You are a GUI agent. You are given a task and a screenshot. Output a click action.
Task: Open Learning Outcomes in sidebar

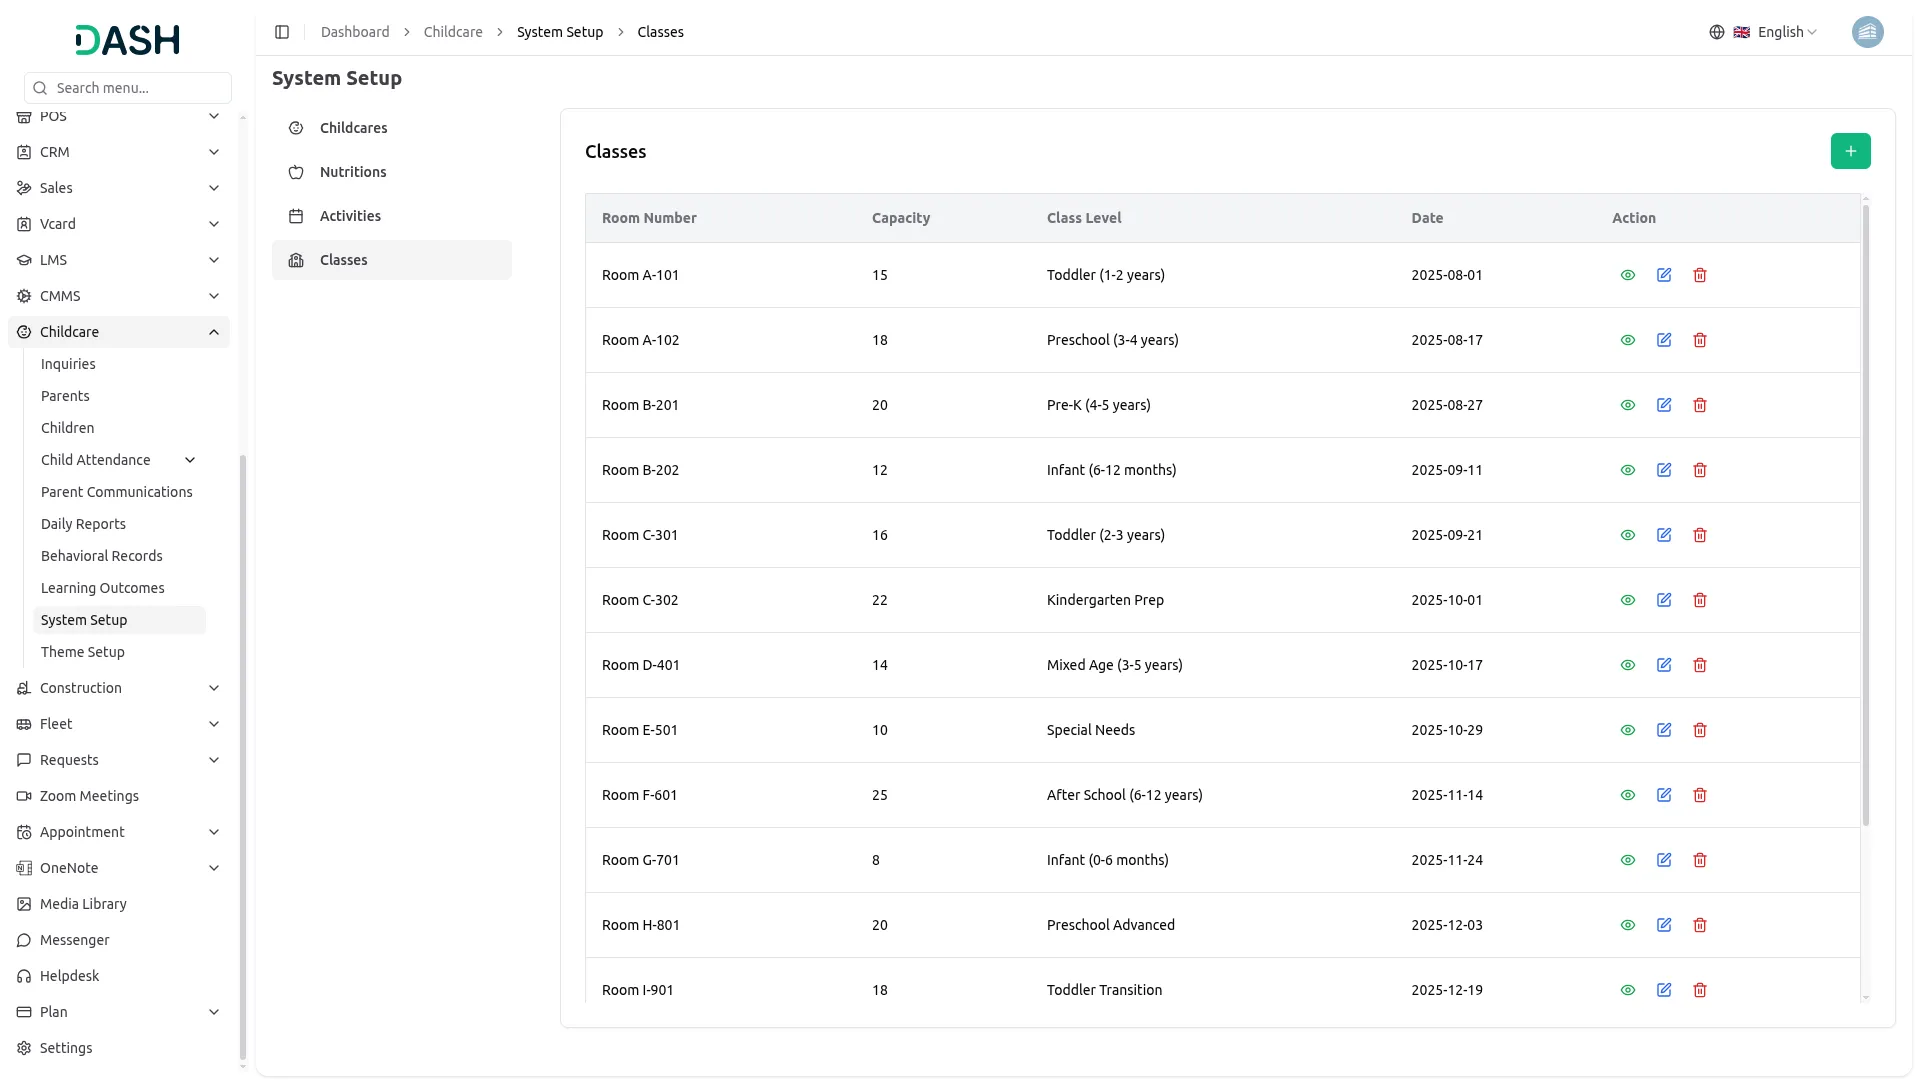[x=102, y=588]
